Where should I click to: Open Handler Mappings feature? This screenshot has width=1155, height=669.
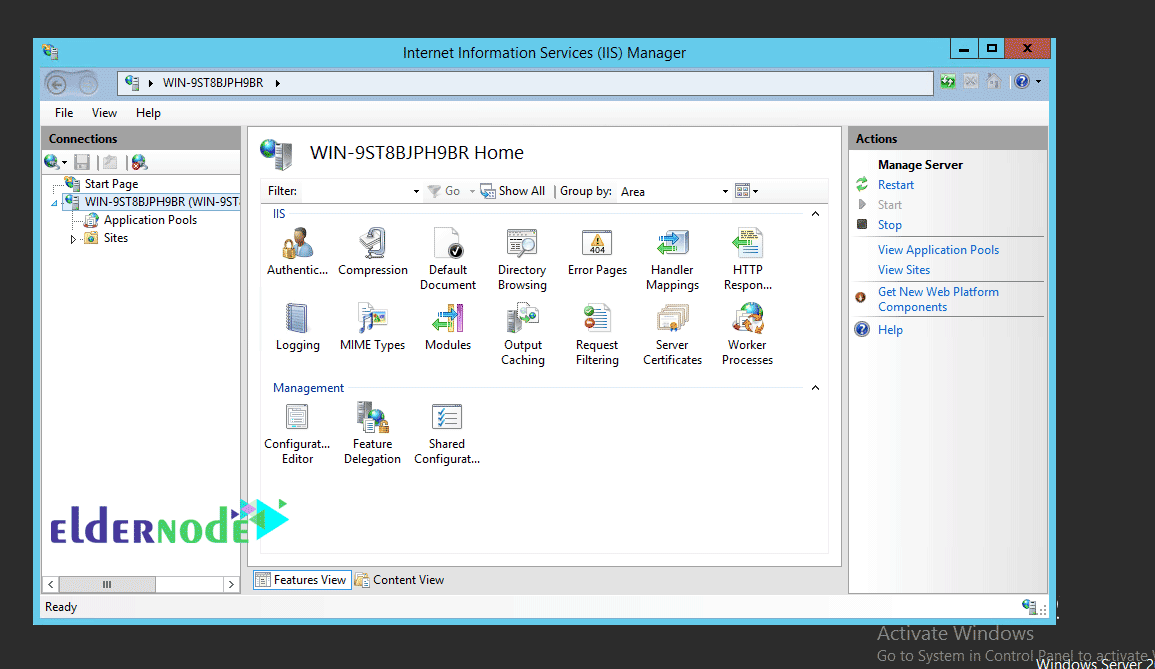pos(673,259)
